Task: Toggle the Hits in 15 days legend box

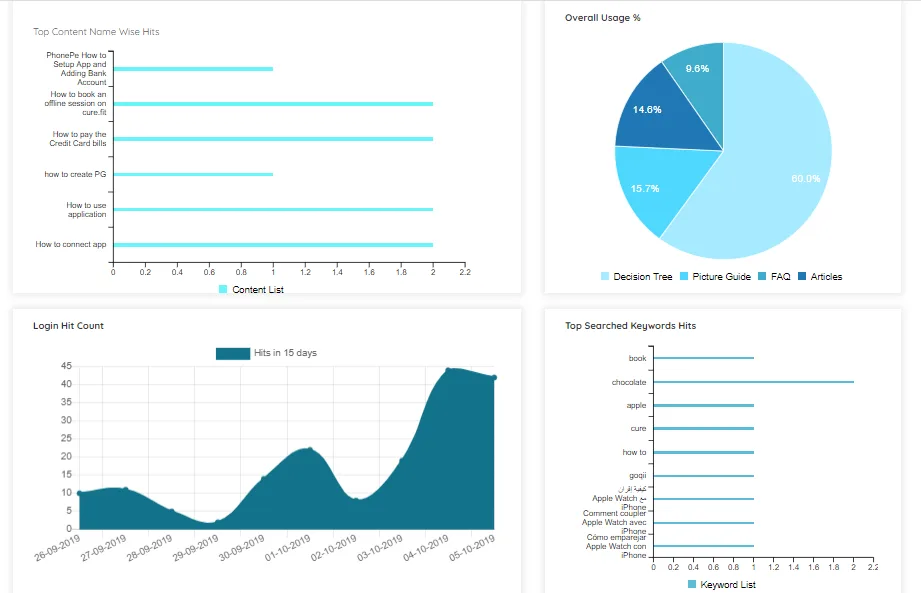Action: (x=233, y=353)
